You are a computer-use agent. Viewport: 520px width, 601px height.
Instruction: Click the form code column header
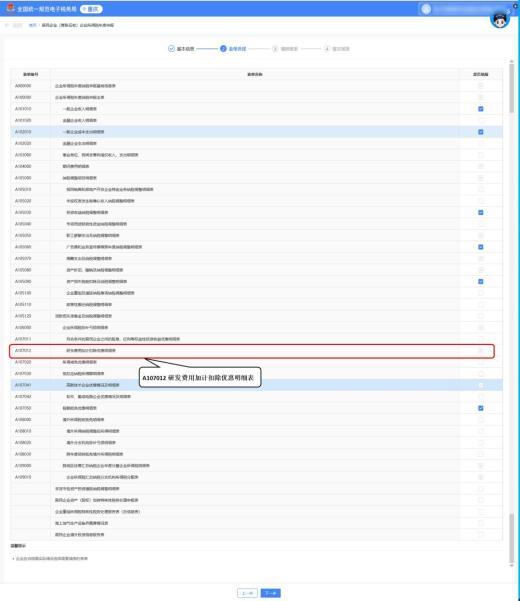pos(31,74)
